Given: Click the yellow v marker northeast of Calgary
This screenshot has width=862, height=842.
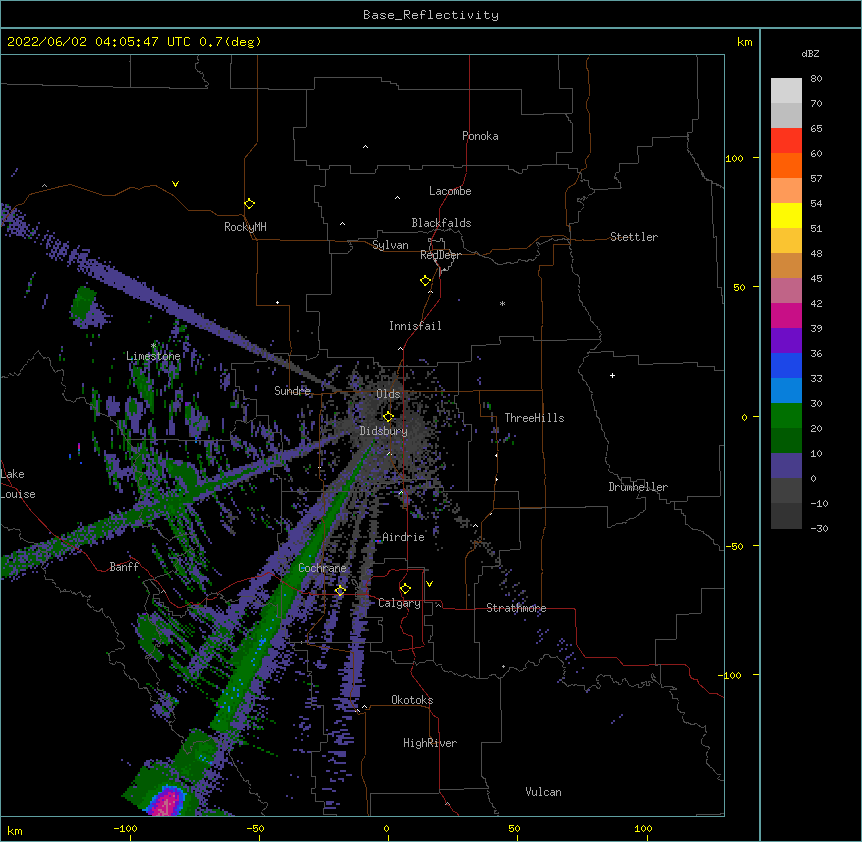Looking at the screenshot, I should [429, 584].
